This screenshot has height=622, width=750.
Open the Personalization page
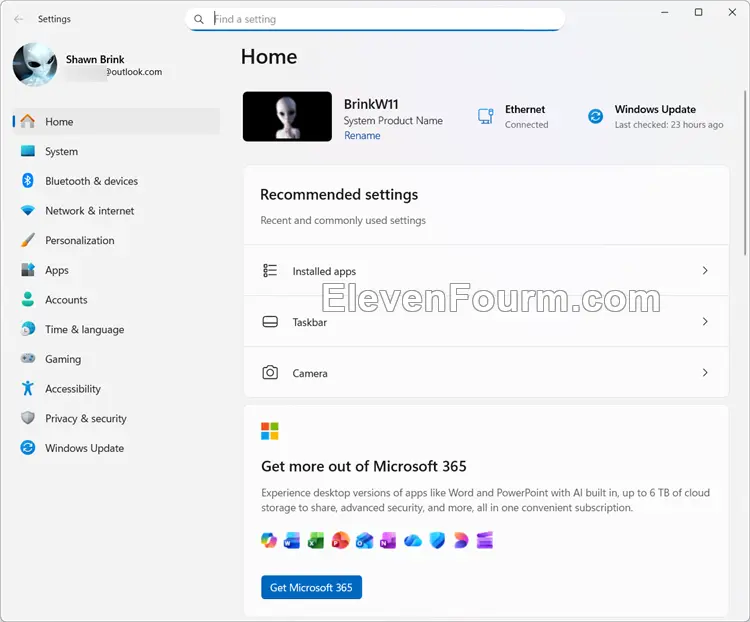pos(116,240)
